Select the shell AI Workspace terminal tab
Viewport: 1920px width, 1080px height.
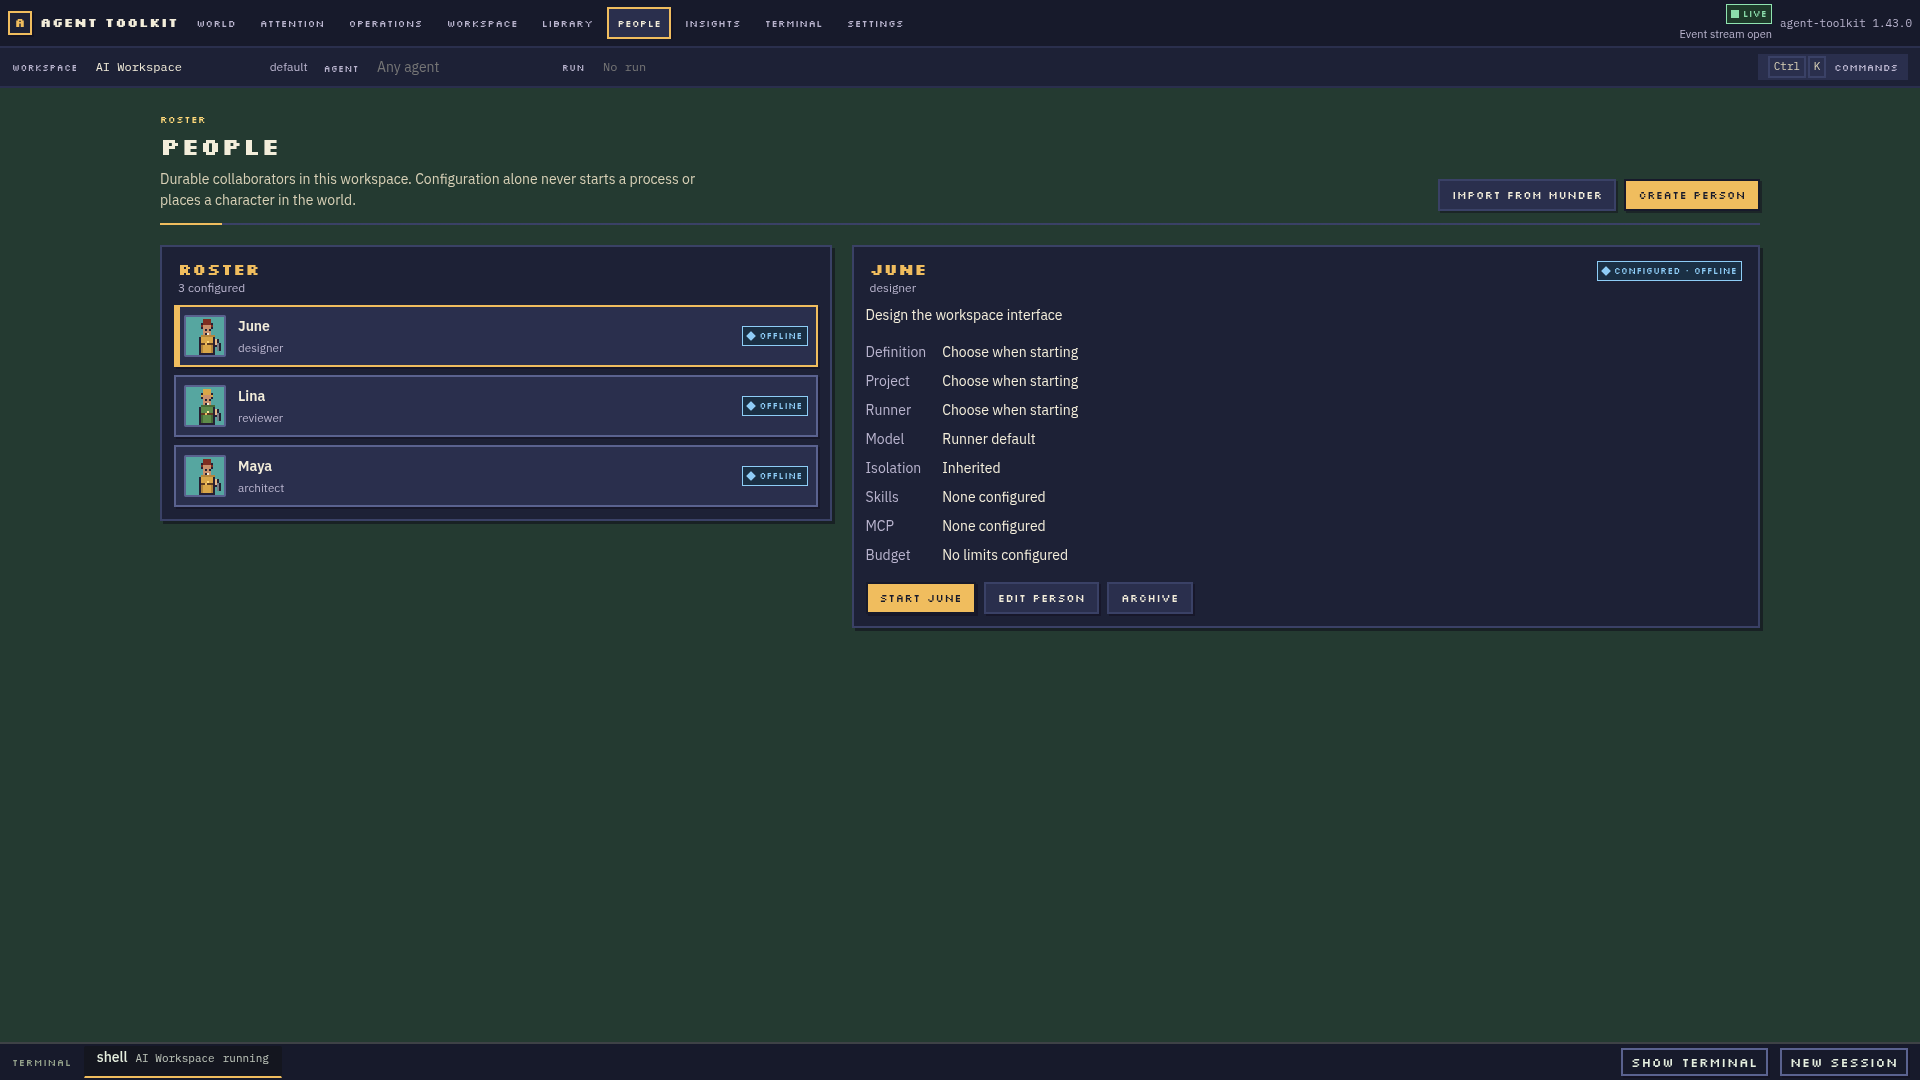183,1059
